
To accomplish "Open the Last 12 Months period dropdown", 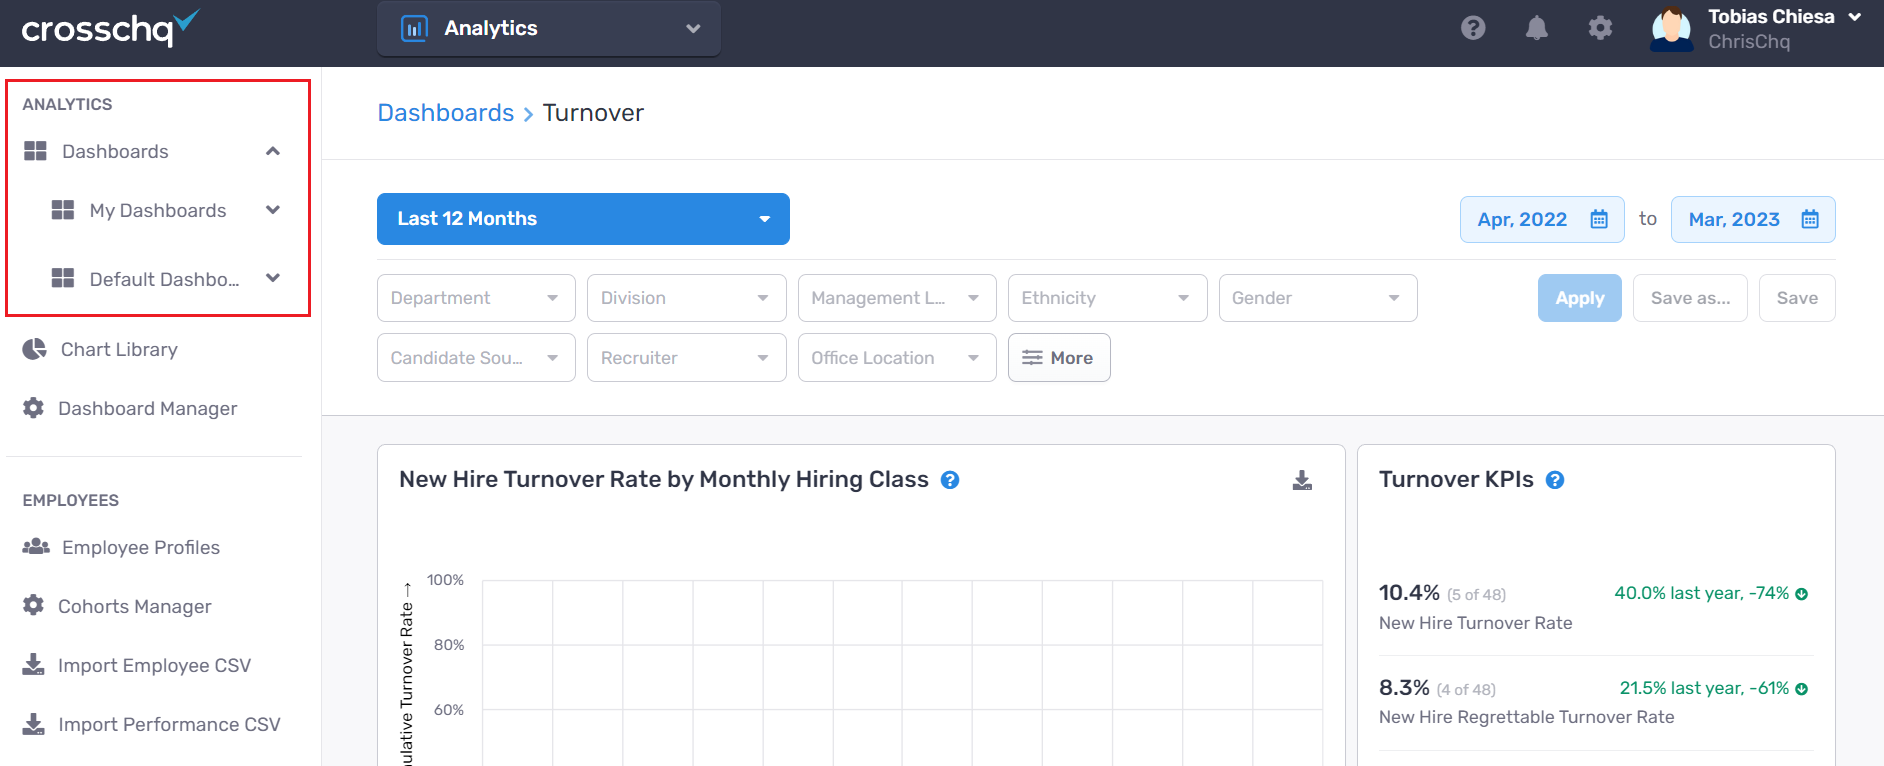I will 583,219.
